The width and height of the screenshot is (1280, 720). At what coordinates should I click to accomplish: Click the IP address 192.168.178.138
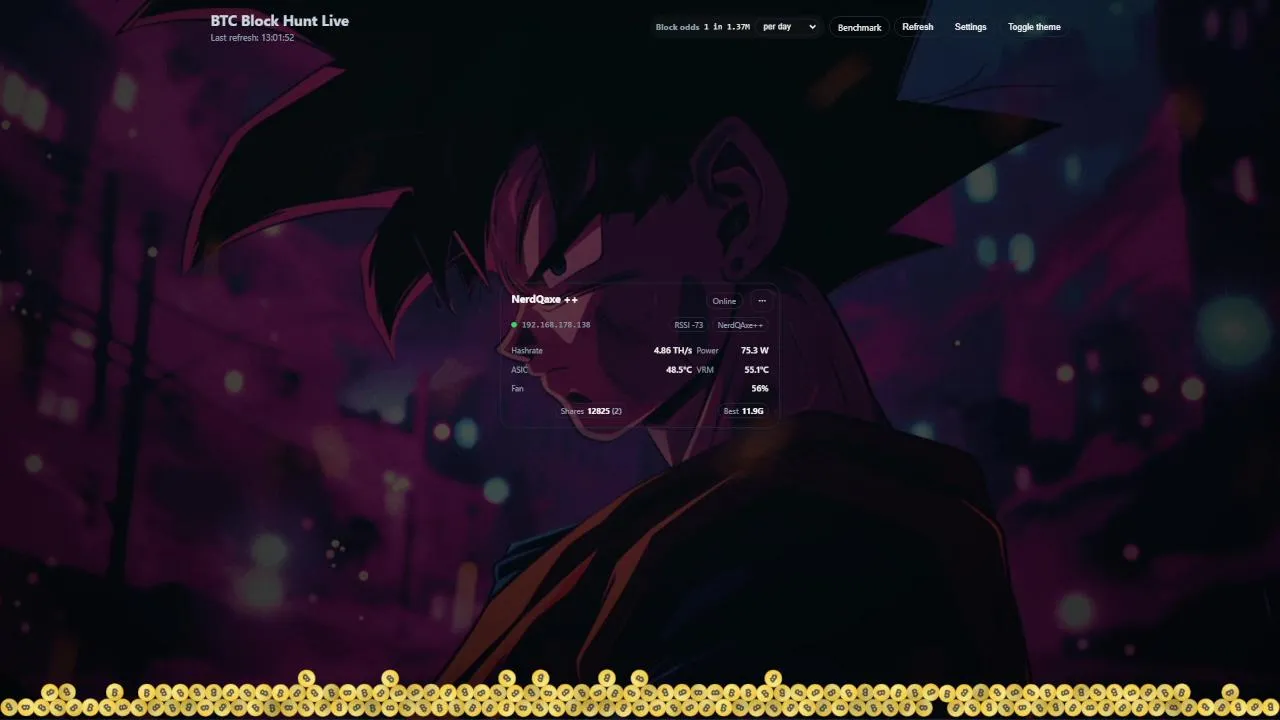(x=556, y=325)
